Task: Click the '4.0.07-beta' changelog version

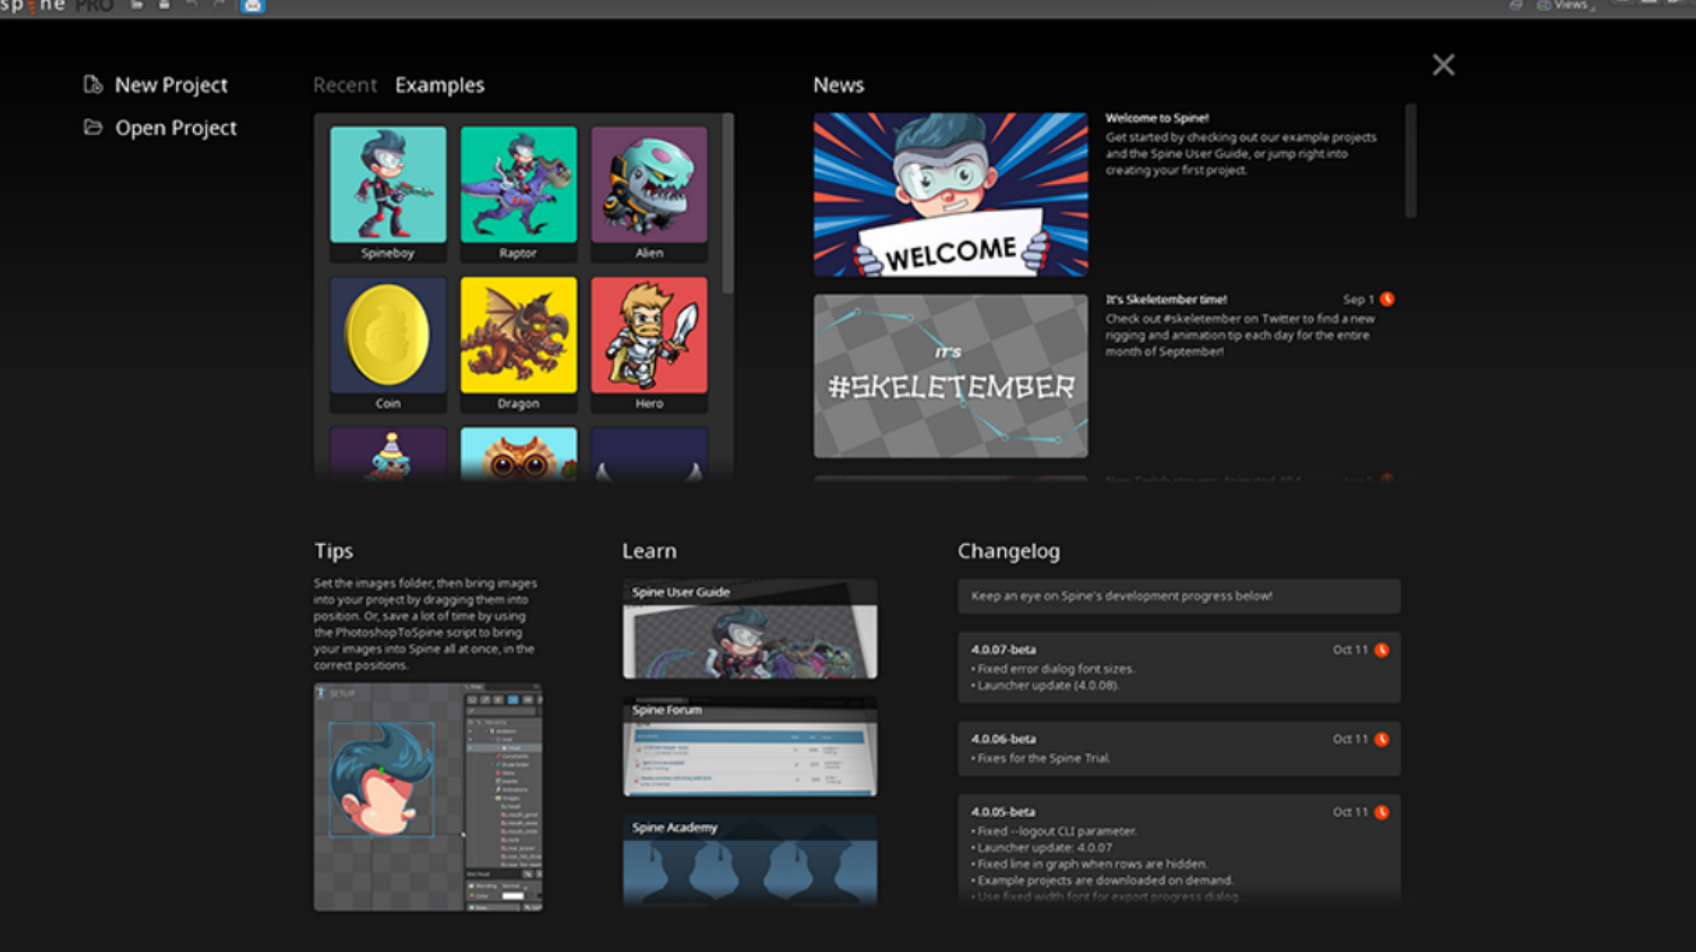Action: (x=1003, y=650)
